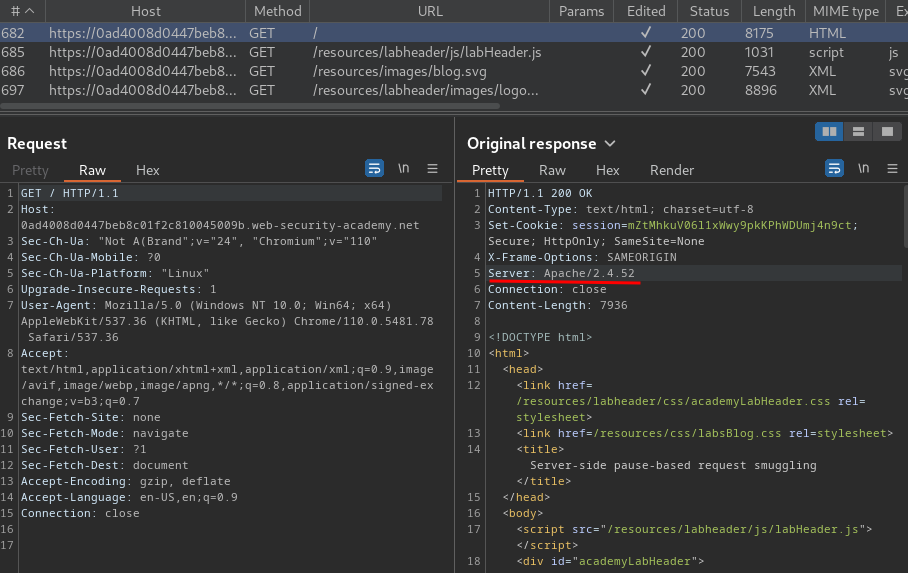Sort history by Status column header
Screen dimensions: 908x573
click(709, 11)
